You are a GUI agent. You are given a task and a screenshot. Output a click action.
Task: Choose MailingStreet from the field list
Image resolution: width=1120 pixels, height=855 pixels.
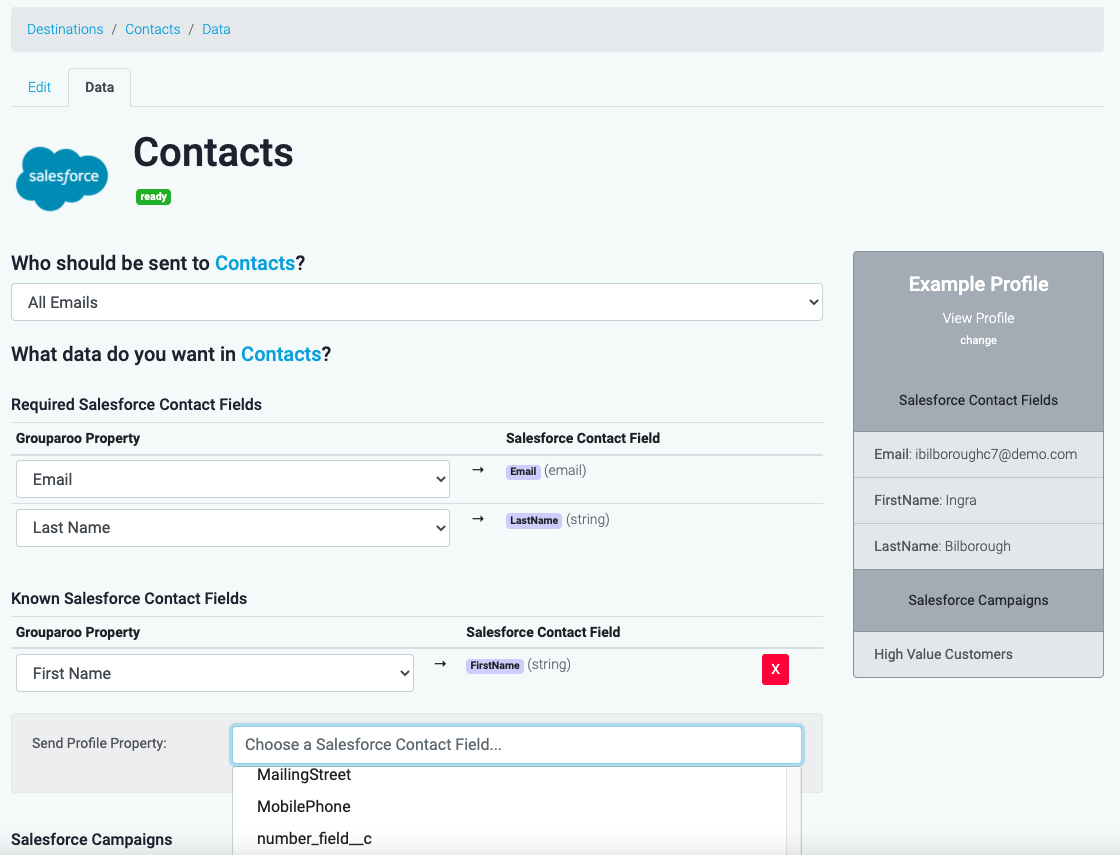[x=509, y=775]
